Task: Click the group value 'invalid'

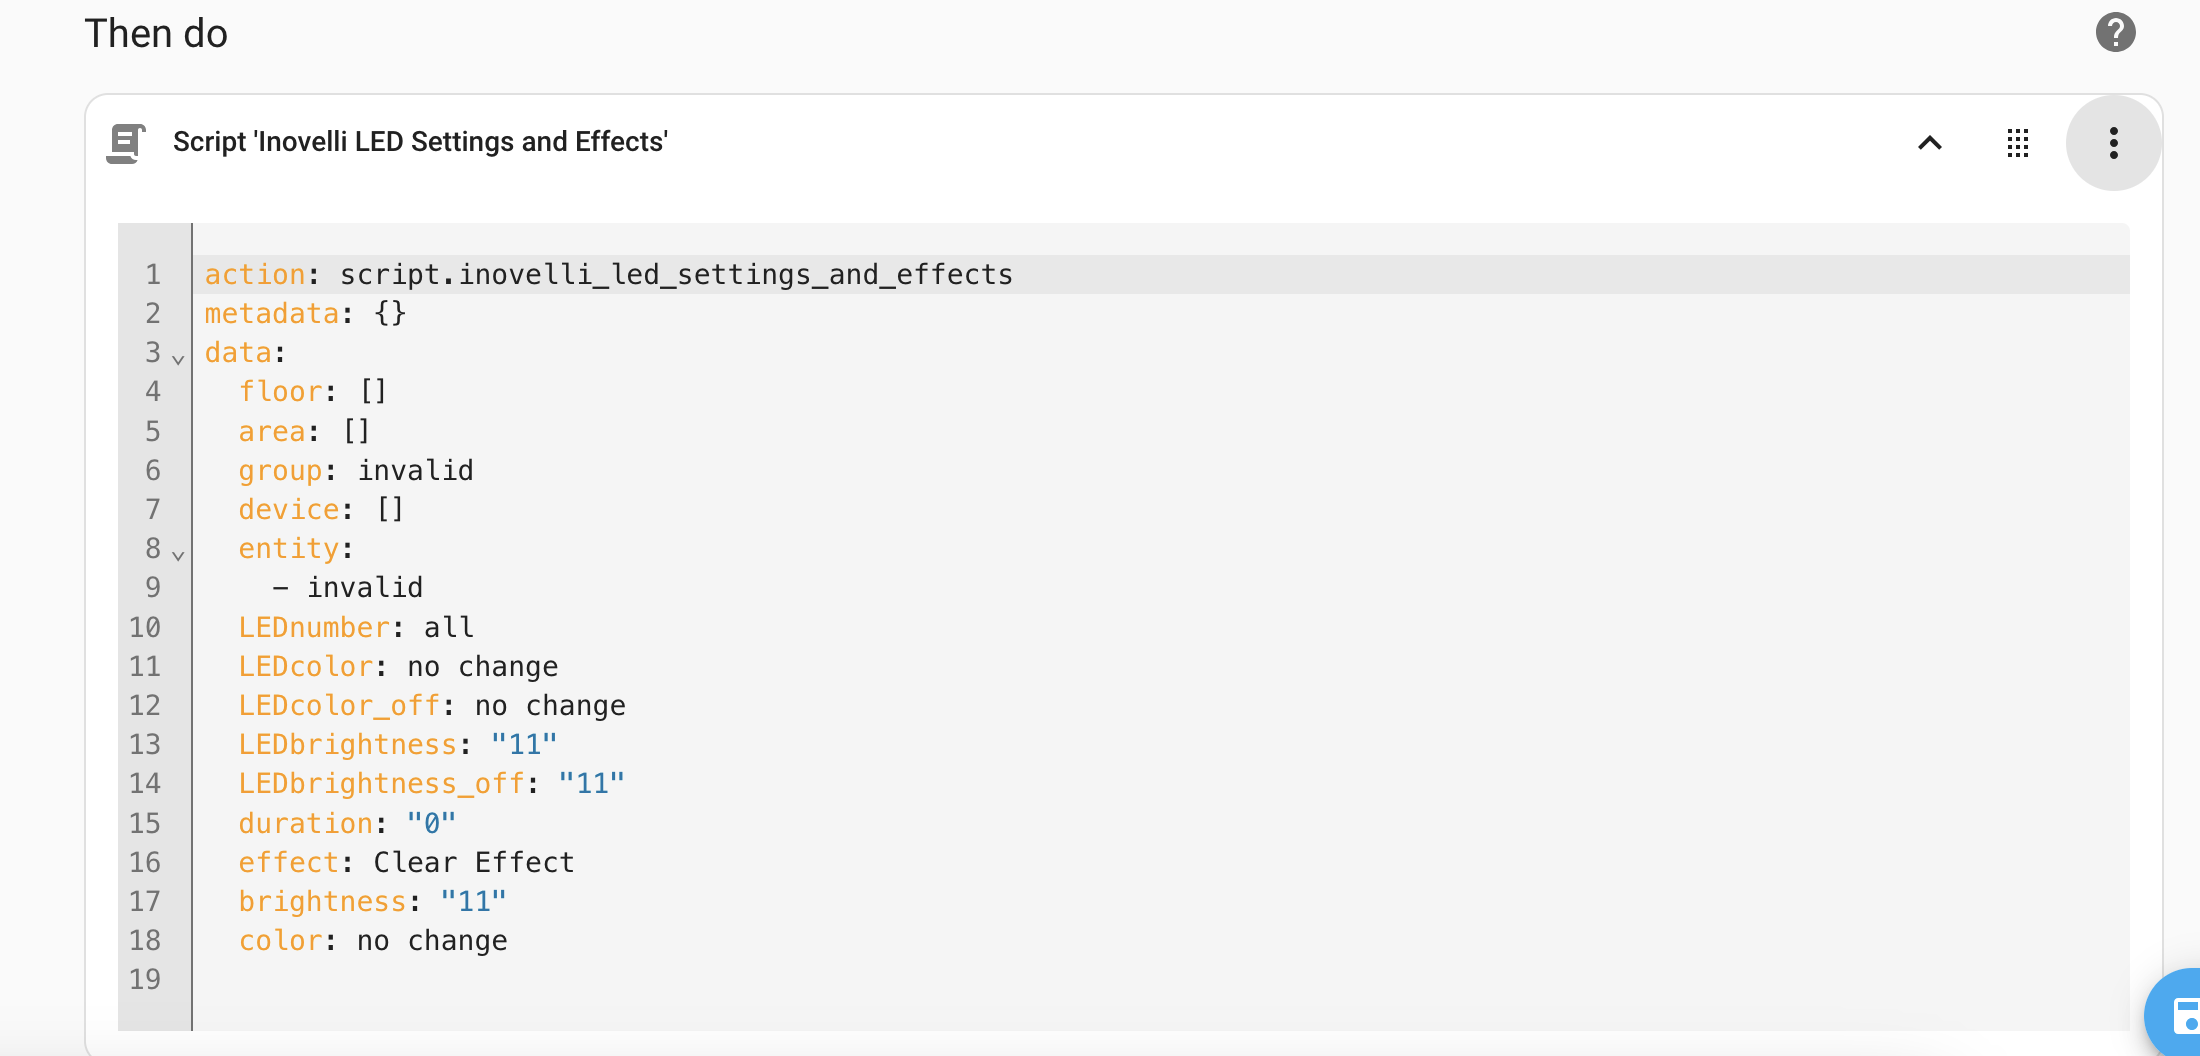Action: pos(416,471)
